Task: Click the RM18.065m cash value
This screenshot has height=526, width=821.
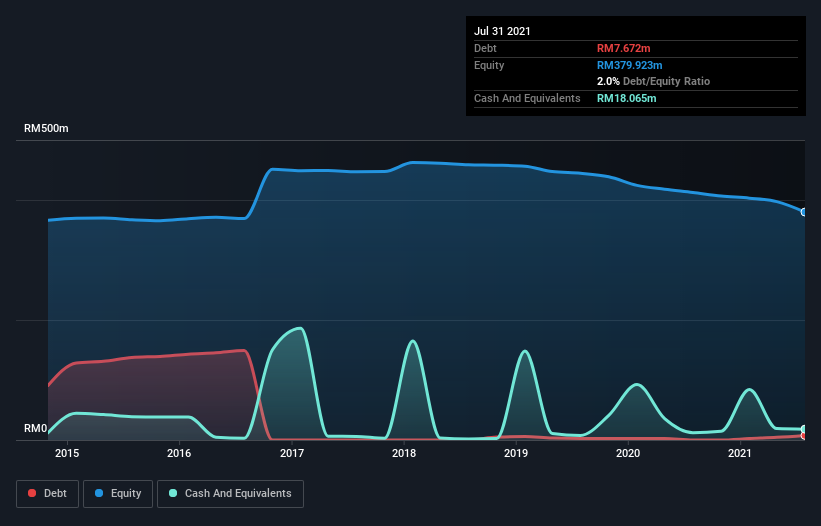Action: (626, 98)
